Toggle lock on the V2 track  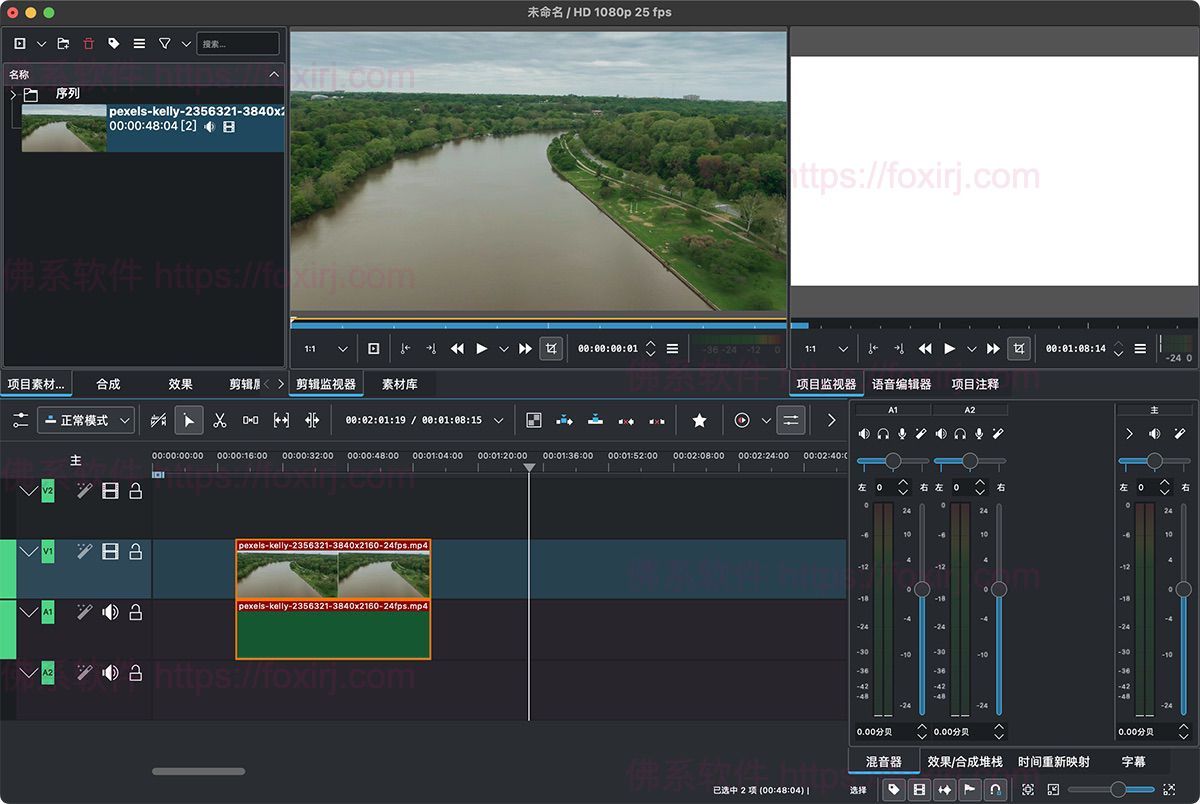(x=135, y=491)
